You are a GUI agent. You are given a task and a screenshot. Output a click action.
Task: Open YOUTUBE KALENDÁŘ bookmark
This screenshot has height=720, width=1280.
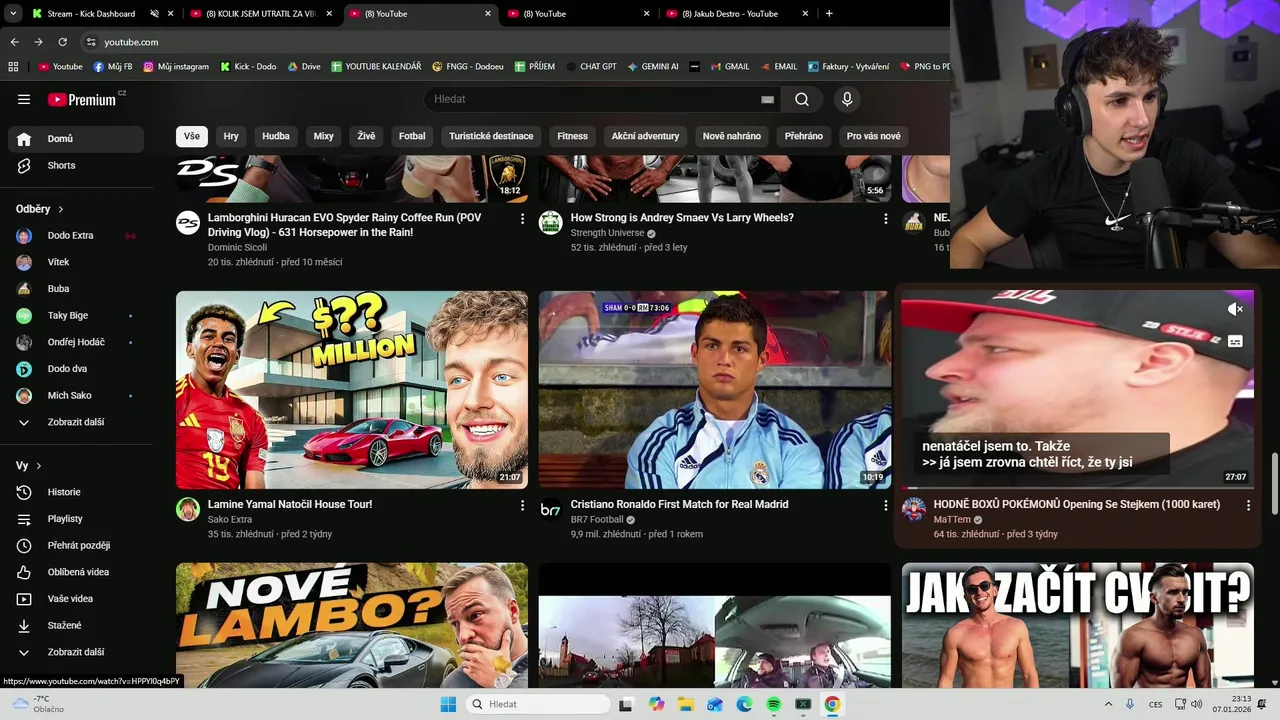tap(375, 66)
